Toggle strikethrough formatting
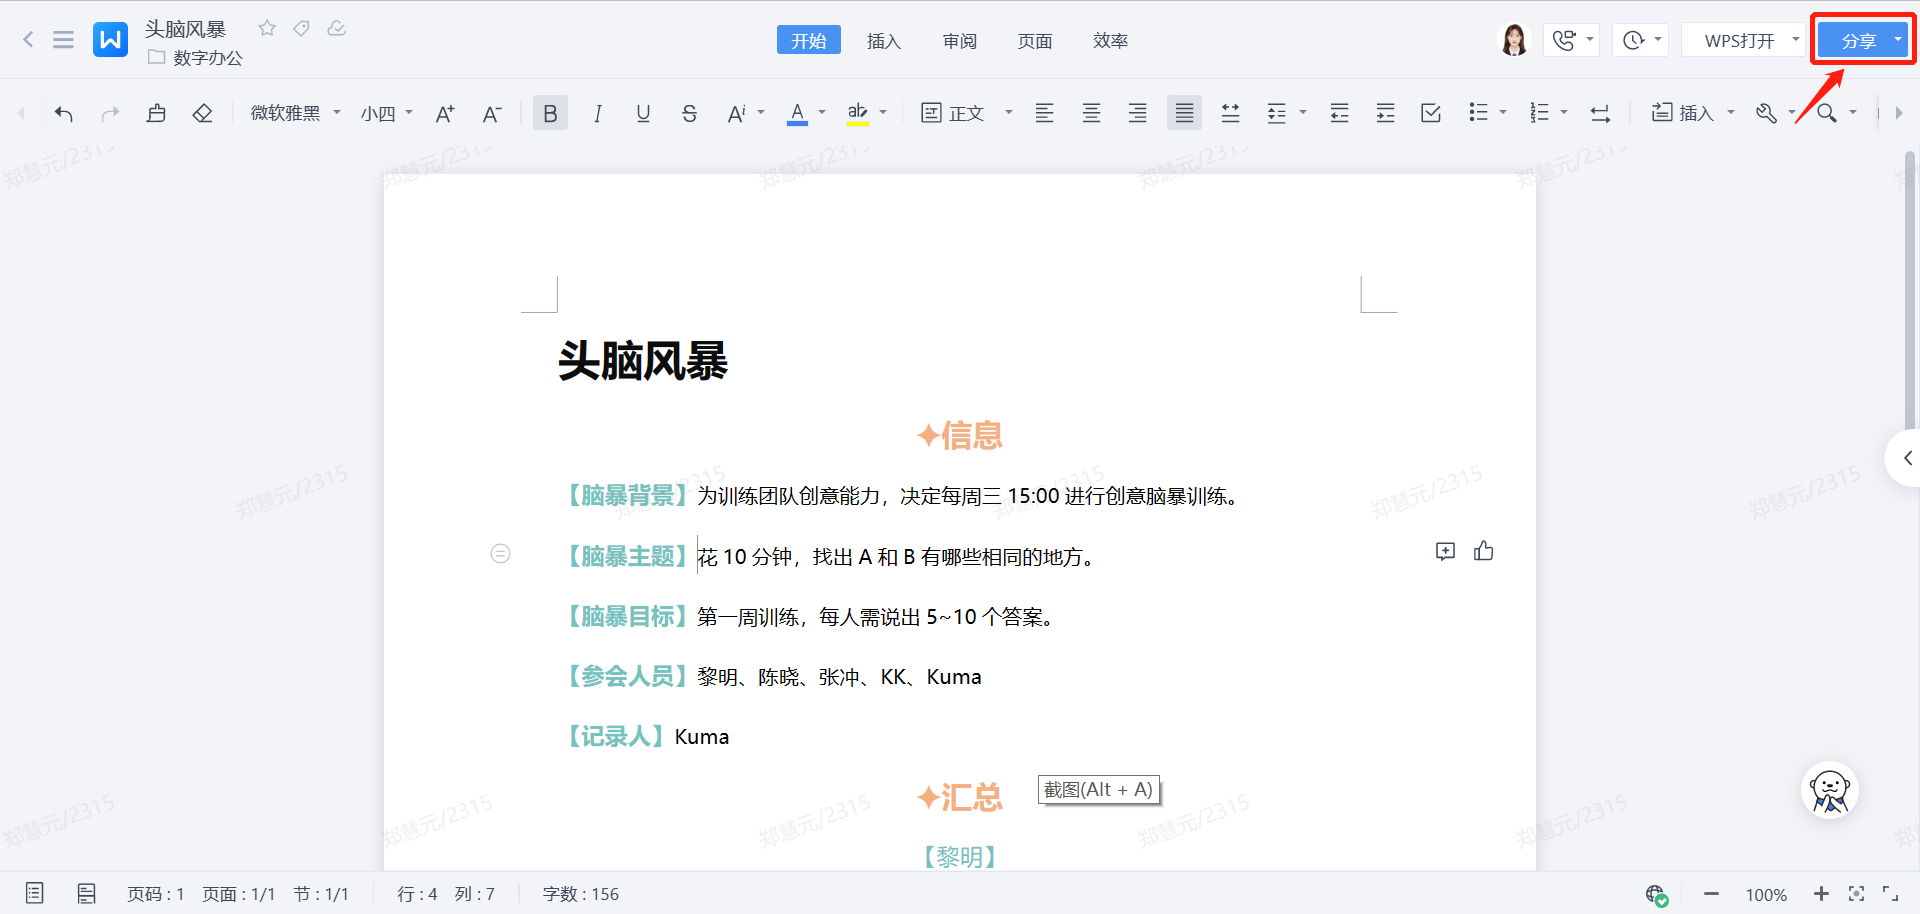Image resolution: width=1920 pixels, height=914 pixels. tap(689, 113)
